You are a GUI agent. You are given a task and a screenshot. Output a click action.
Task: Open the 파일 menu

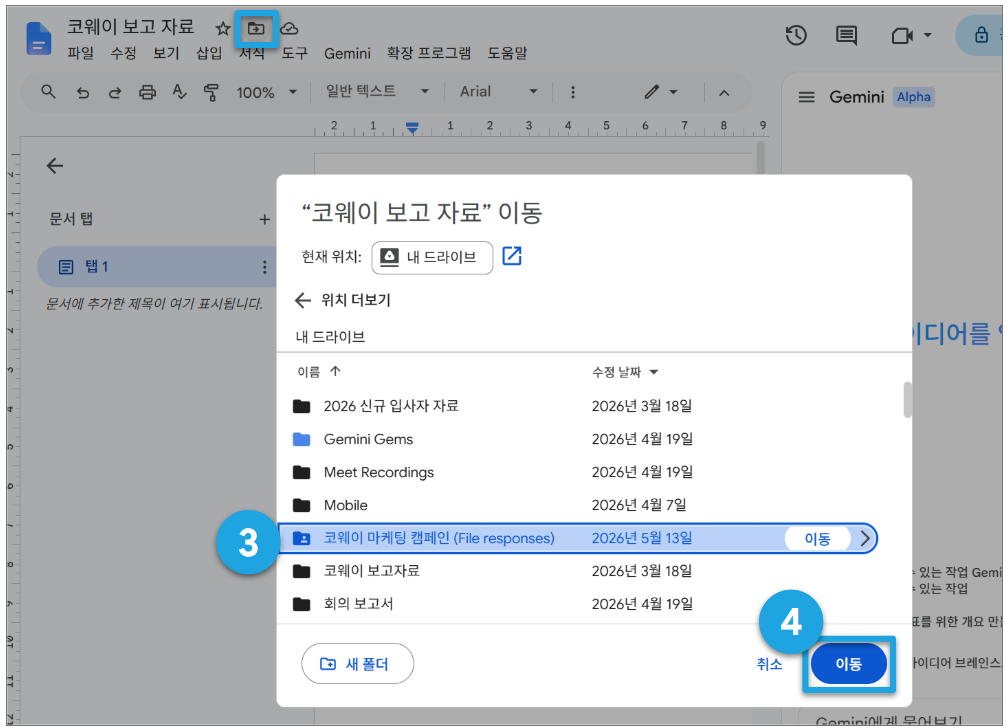point(81,53)
